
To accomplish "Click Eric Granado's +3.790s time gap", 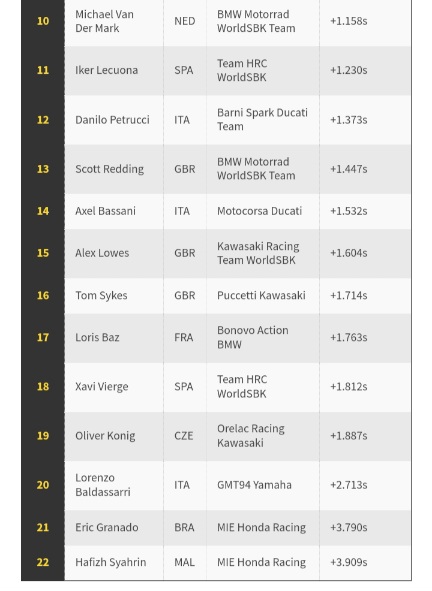I will pos(349,527).
